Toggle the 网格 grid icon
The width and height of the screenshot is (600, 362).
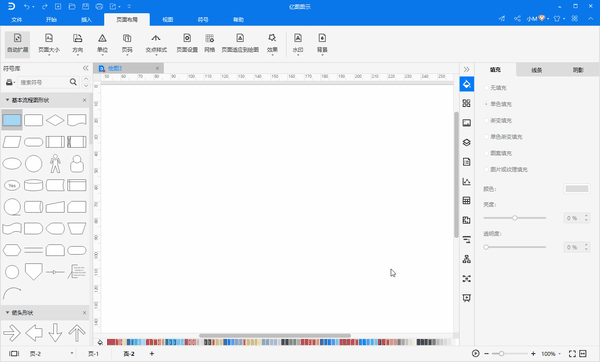210,43
